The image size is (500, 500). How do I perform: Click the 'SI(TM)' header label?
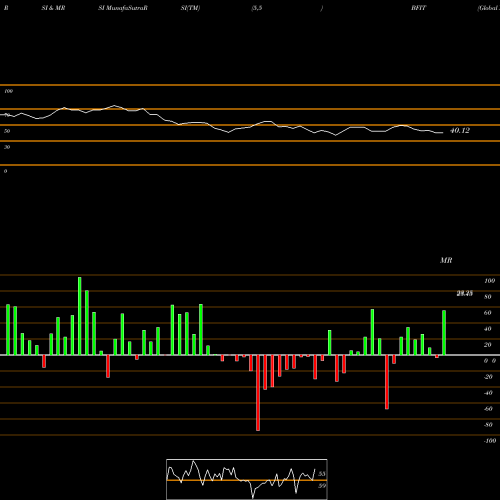[190, 8]
